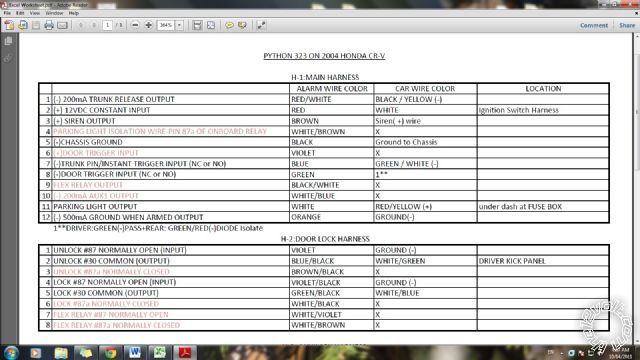
Task: Toggle scrolling page display mode
Action: coord(197,25)
